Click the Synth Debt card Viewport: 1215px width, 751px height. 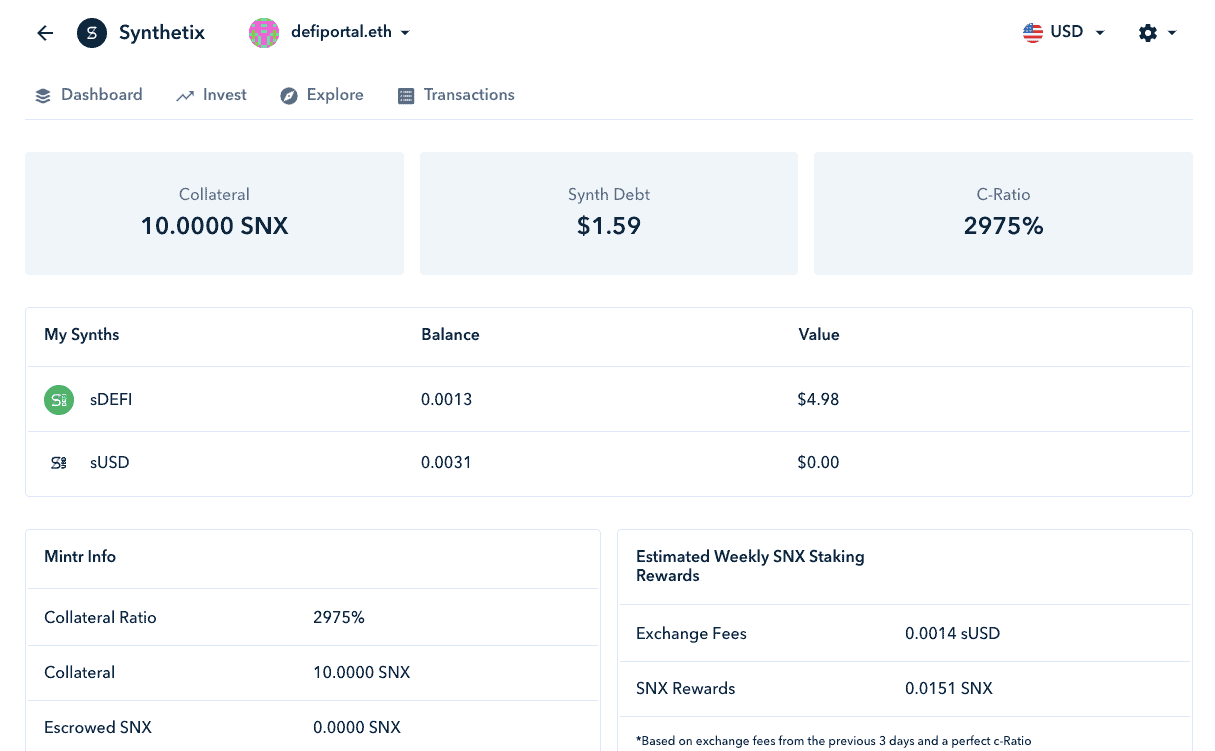tap(609, 213)
